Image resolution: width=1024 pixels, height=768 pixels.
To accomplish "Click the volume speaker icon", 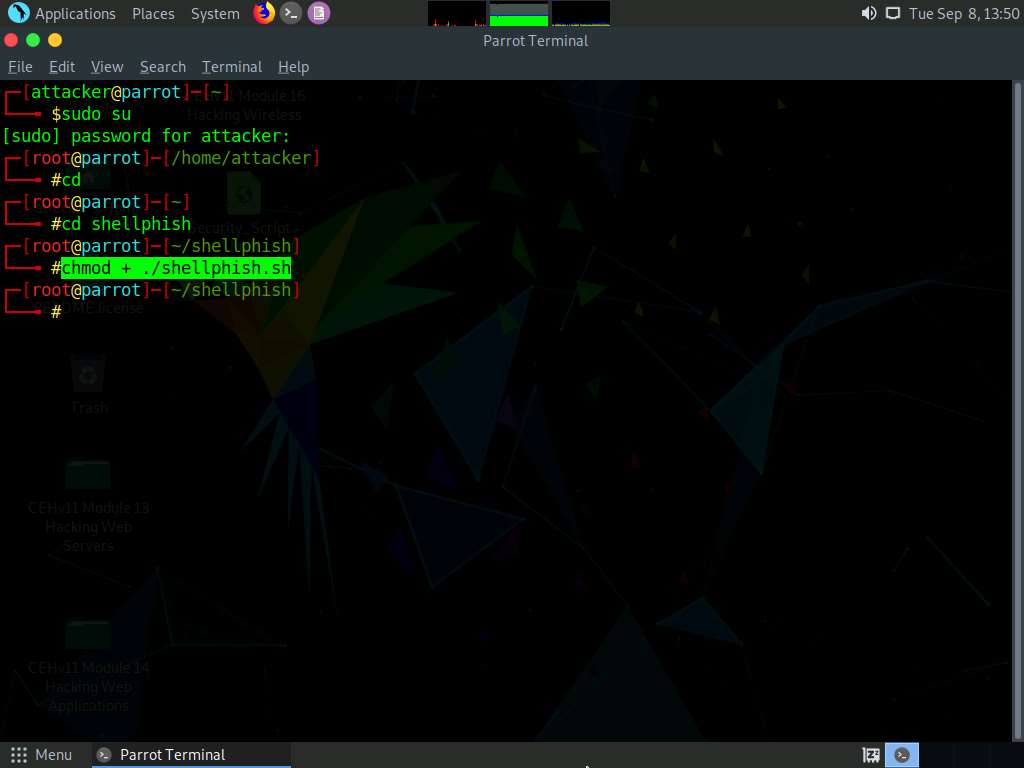I will [869, 13].
